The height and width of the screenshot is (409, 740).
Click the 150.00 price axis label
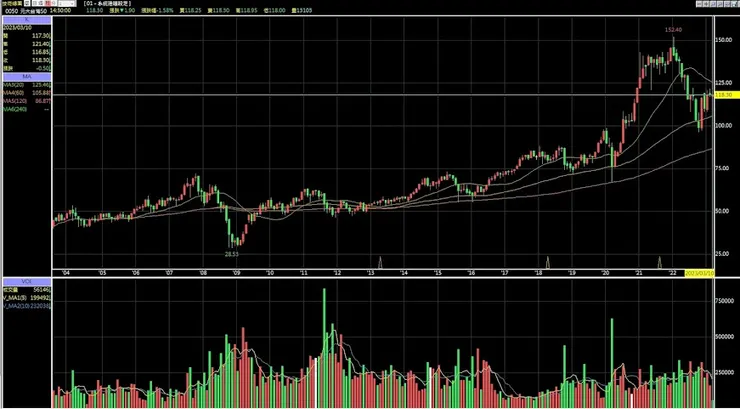[x=726, y=41]
